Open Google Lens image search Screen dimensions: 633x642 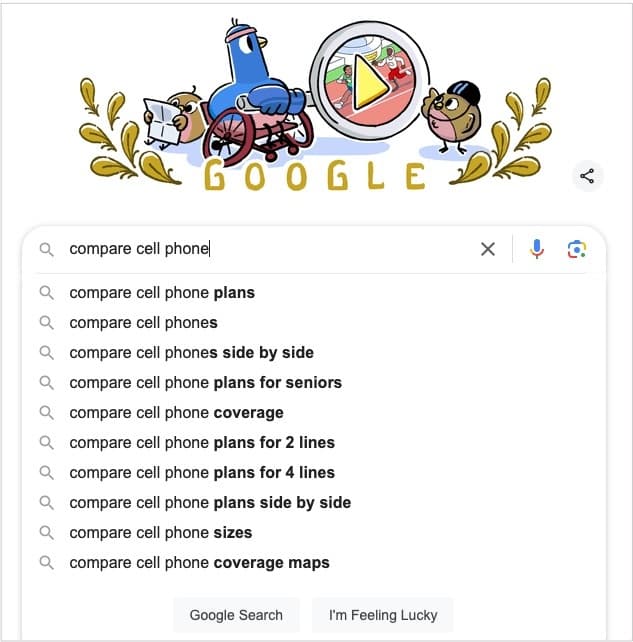click(576, 249)
